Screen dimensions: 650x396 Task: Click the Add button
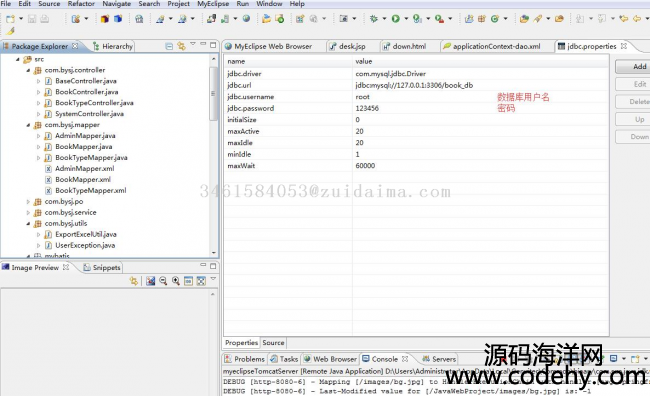[634, 66]
